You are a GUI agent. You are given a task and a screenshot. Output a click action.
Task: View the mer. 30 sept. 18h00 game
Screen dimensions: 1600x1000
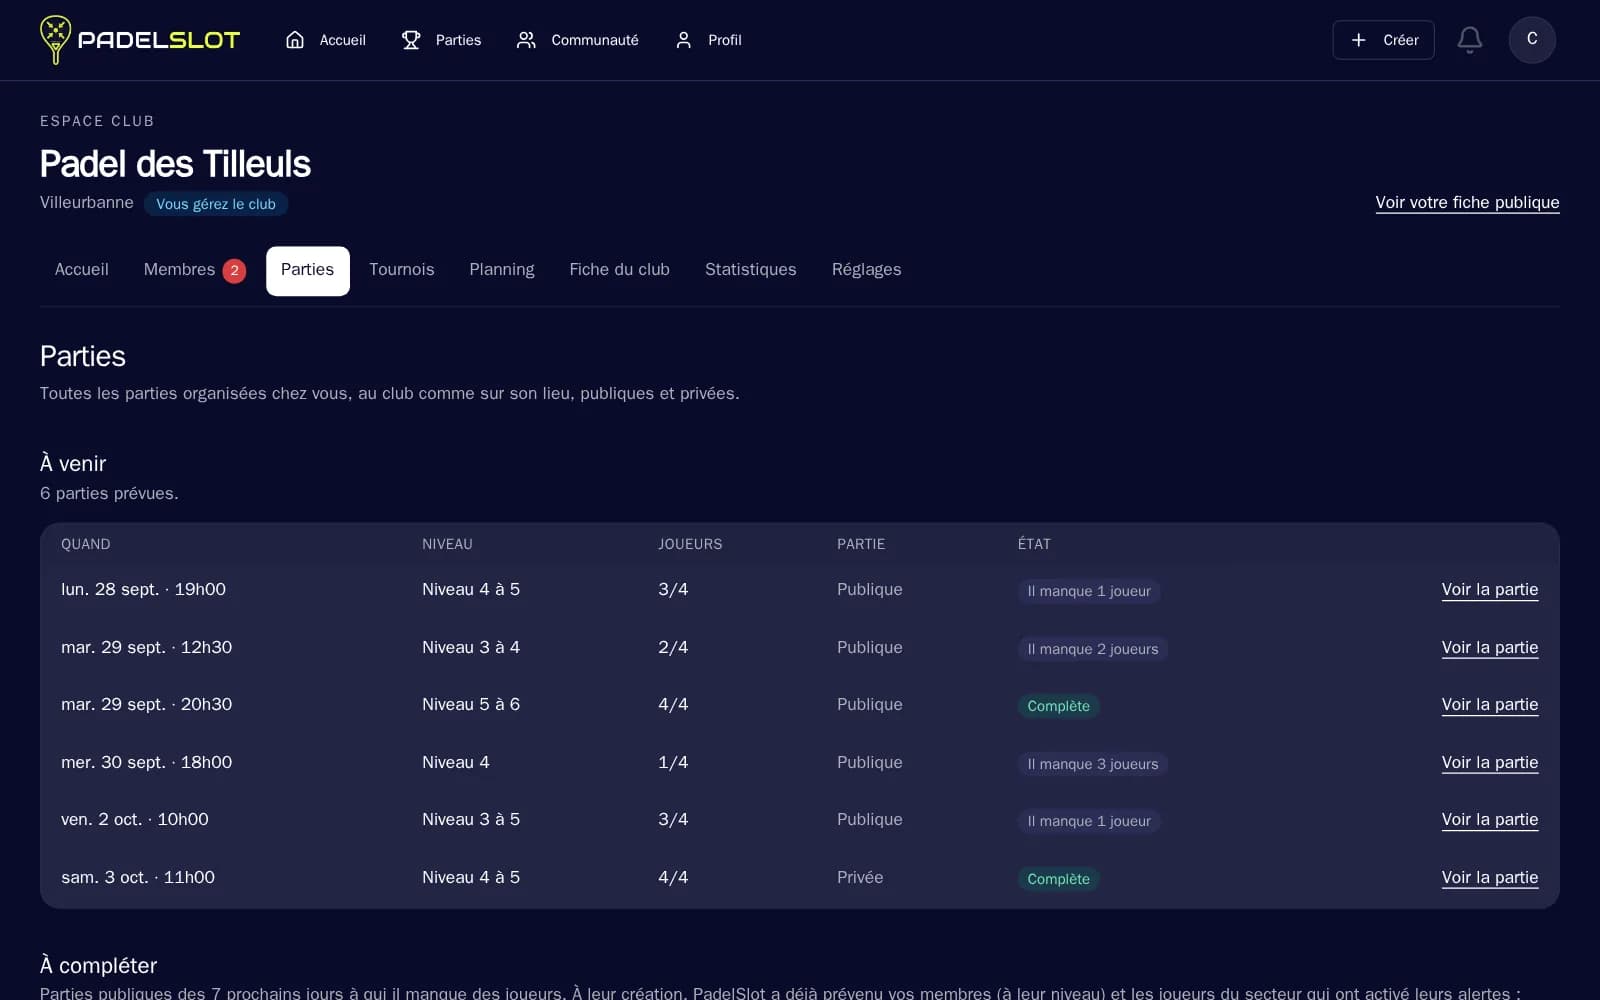click(1490, 763)
